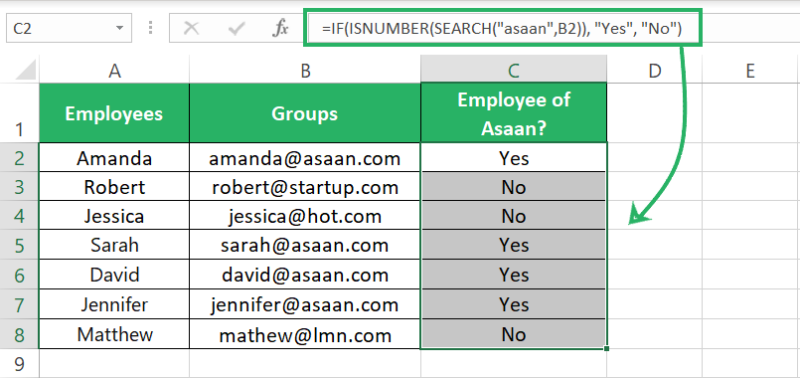800x378 pixels.
Task: Select the No result in Jessica's row
Action: tap(514, 216)
